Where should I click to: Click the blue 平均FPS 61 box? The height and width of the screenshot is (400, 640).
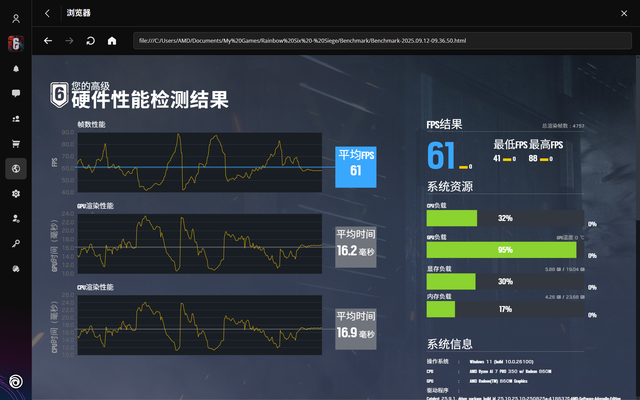click(356, 167)
